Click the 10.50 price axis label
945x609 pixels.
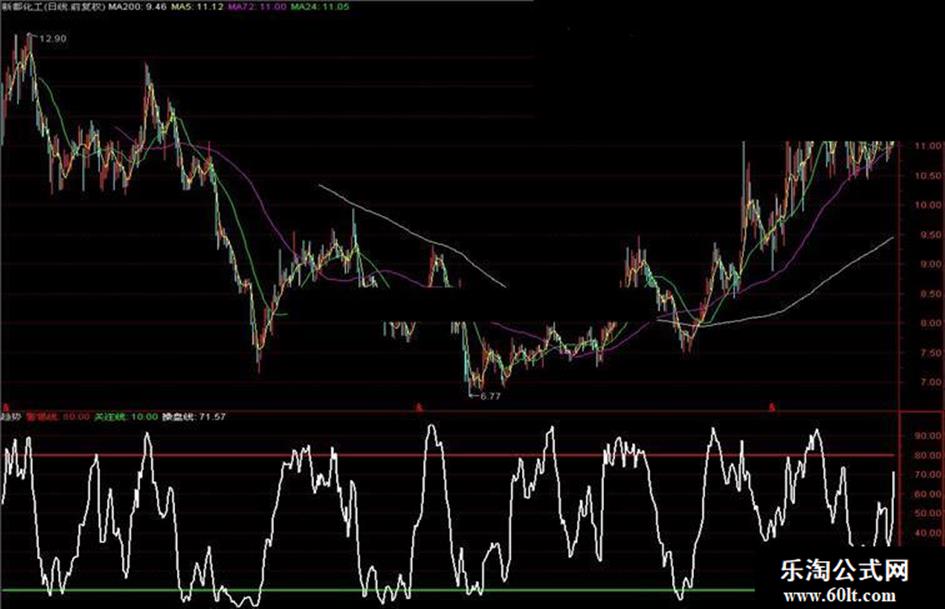(x=928, y=176)
